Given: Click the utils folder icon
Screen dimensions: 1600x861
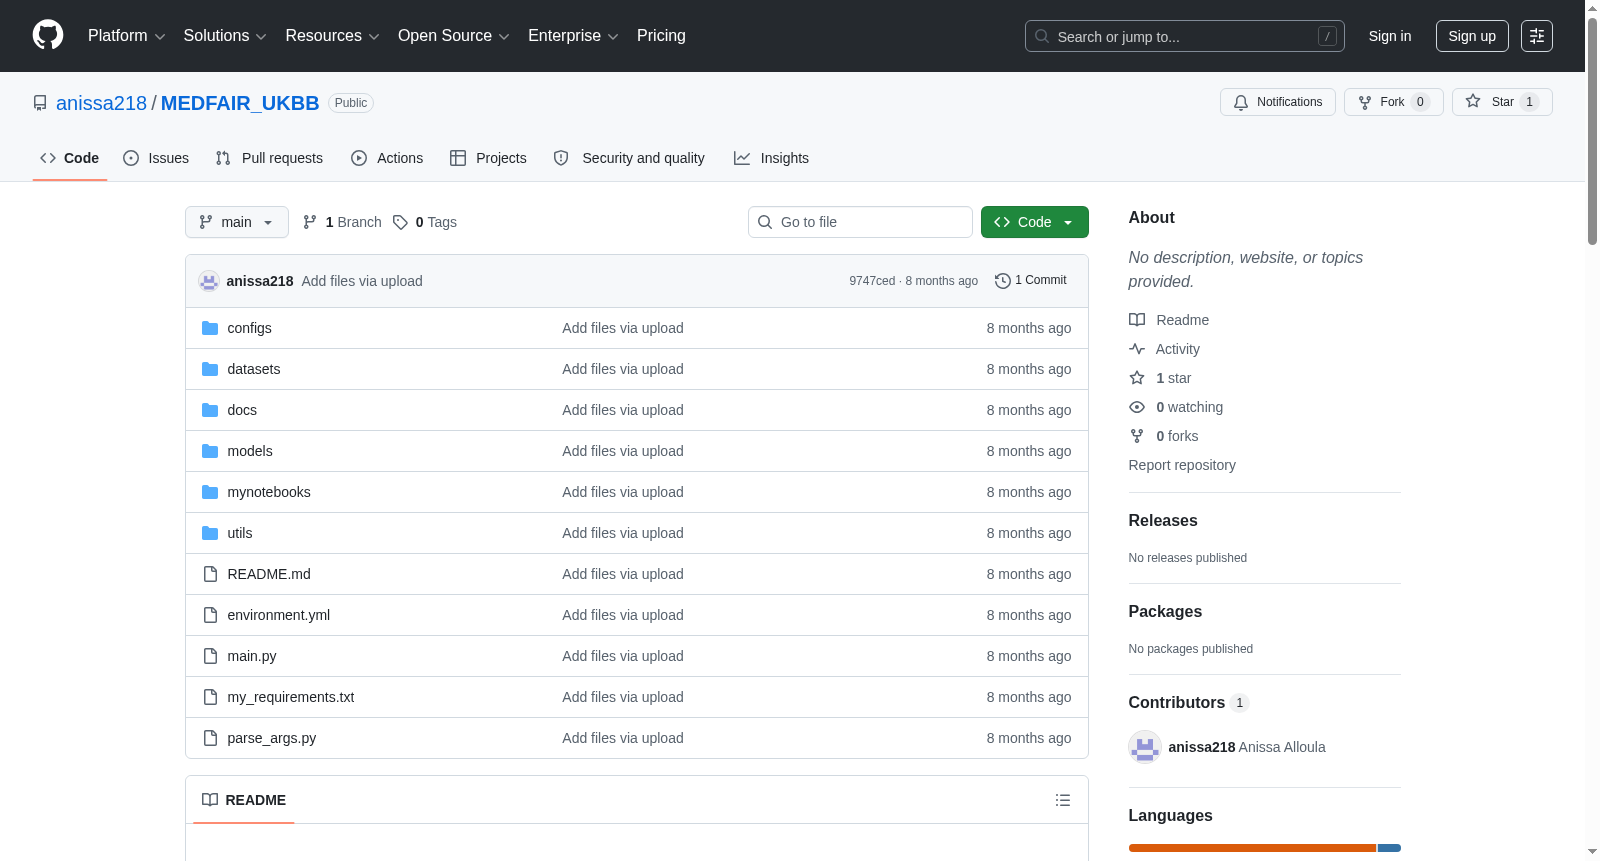Looking at the screenshot, I should coord(210,533).
